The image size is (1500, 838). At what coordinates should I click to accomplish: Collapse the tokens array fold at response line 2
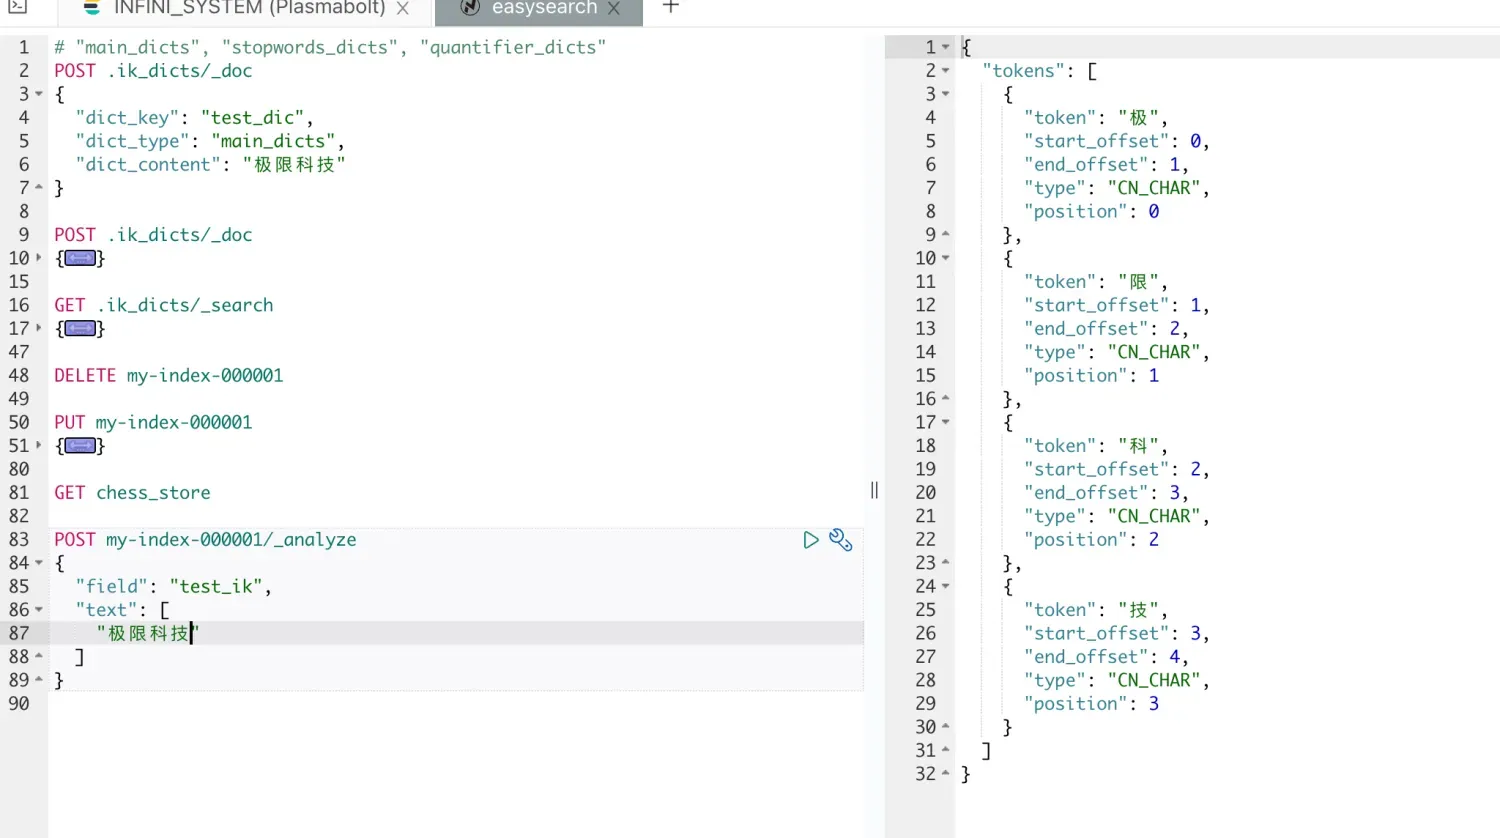coord(946,71)
